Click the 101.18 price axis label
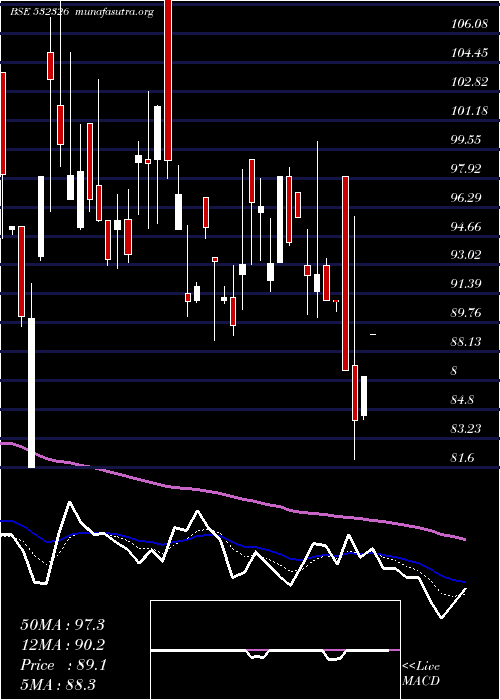 469,111
